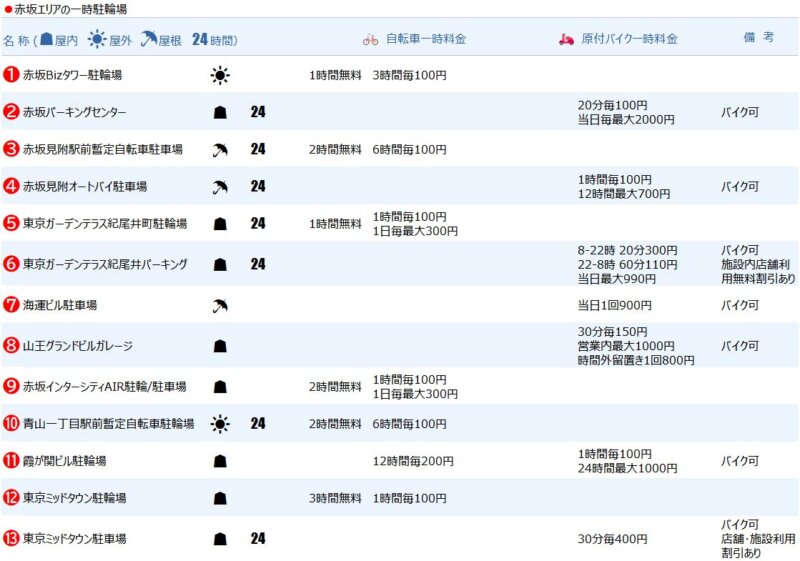Select the name 東京ガーデンテラス紀尾井町駐輪場

pyautogui.click(x=105, y=224)
